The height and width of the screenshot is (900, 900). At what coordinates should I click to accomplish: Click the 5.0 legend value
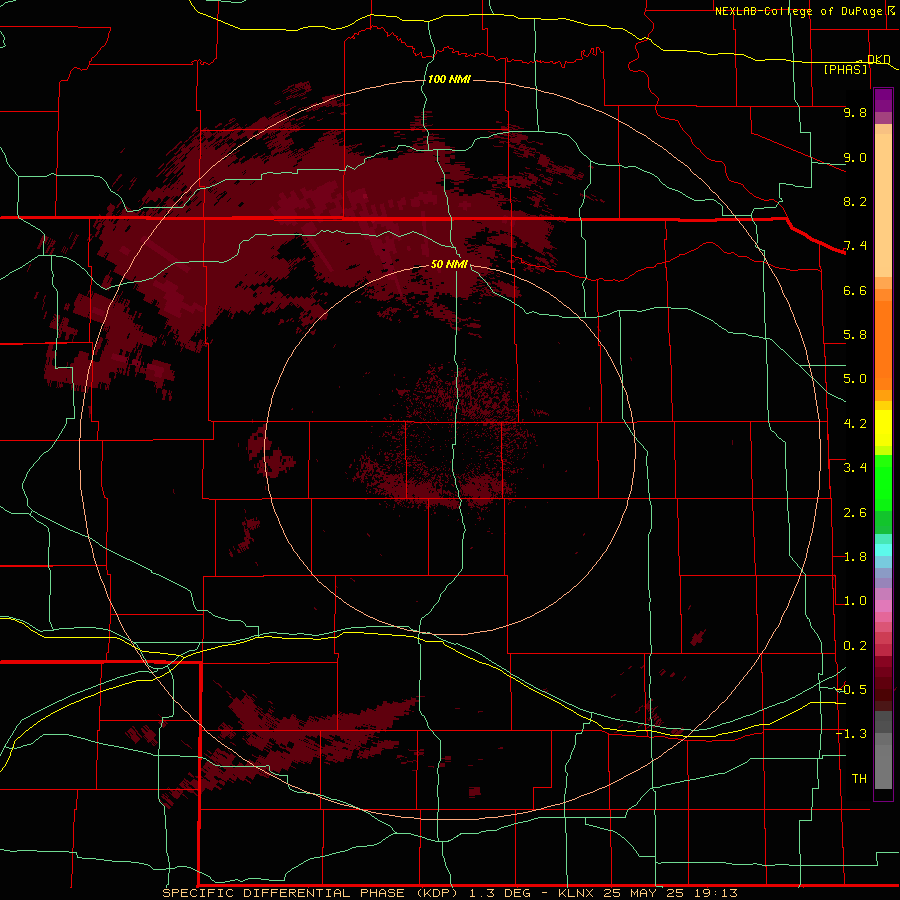[855, 379]
